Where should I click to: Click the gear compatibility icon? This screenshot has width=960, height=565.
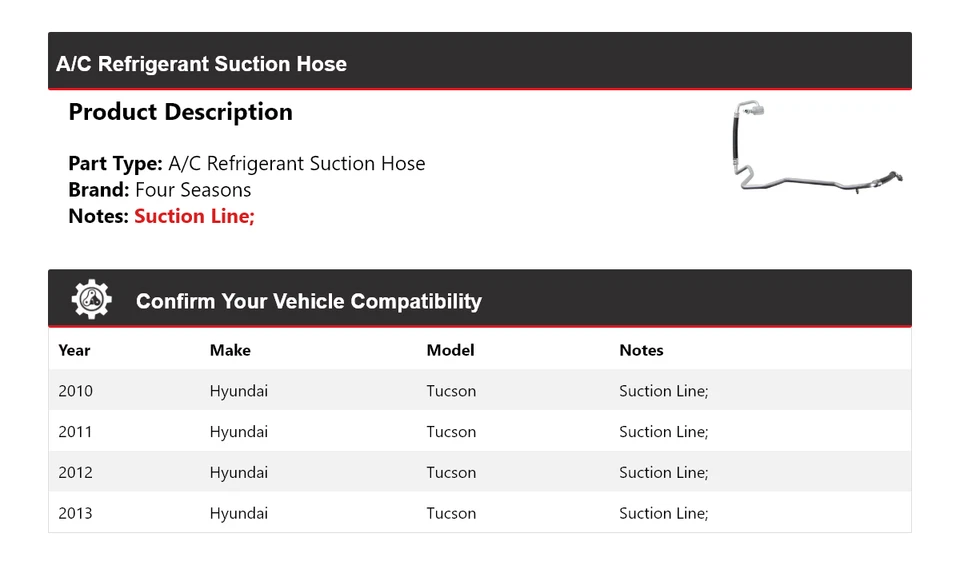pyautogui.click(x=91, y=300)
